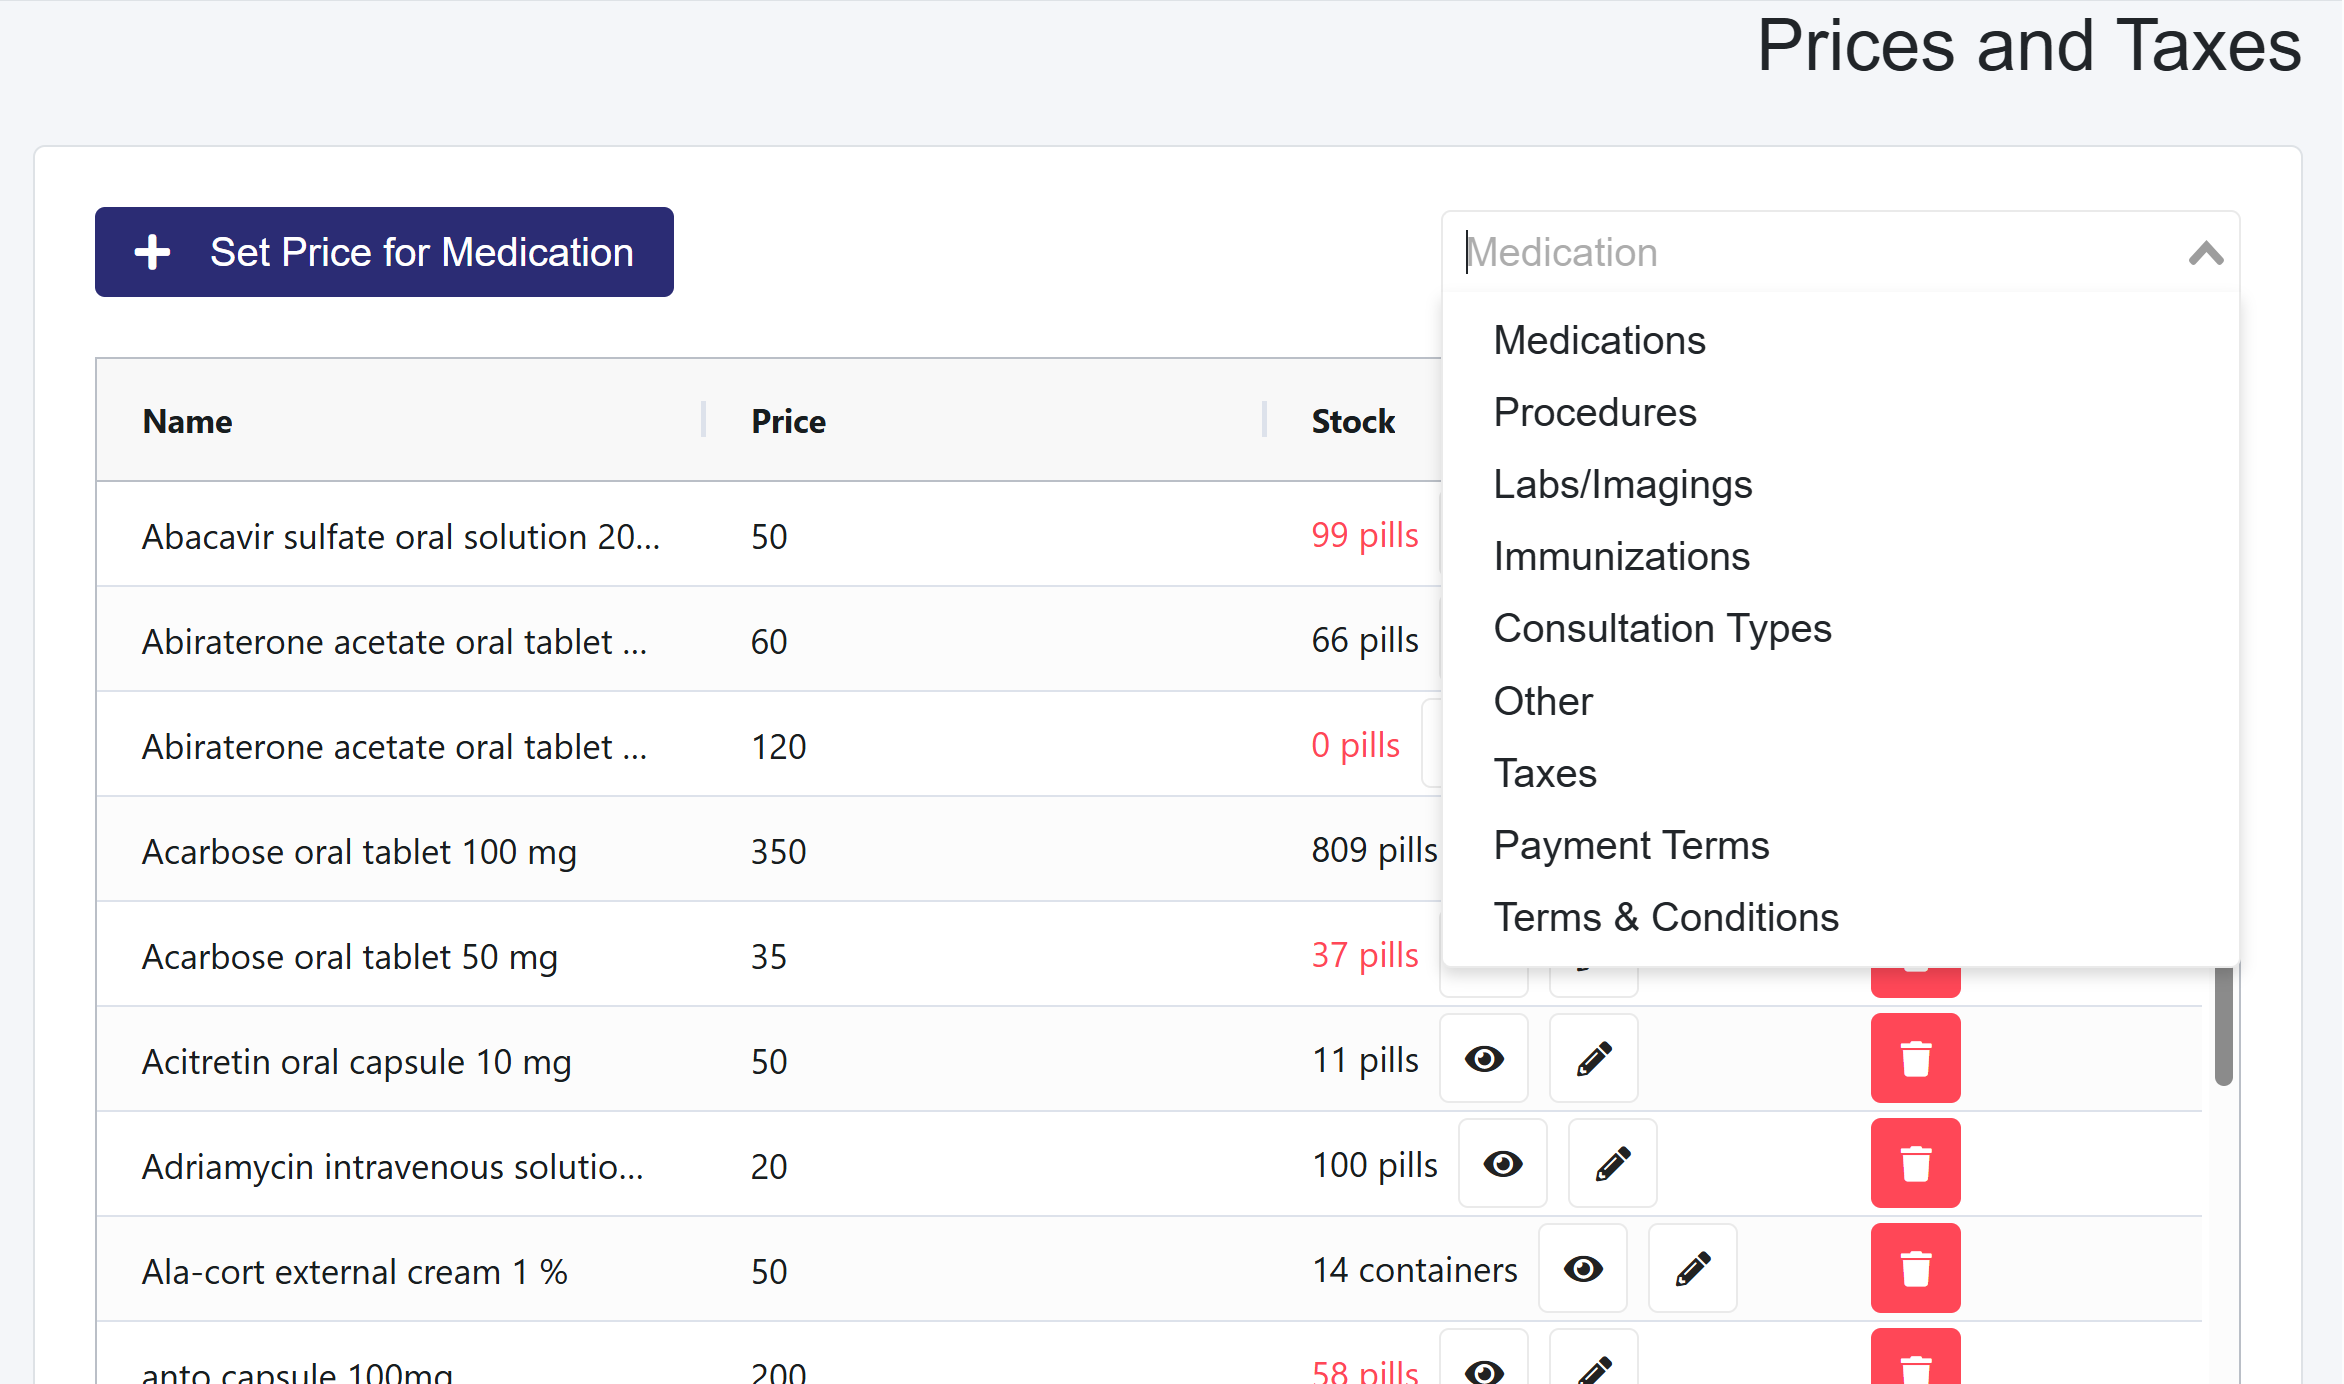Edit the Ala-cort external cream row
Image resolution: width=2344 pixels, height=1384 pixels.
tap(1692, 1269)
